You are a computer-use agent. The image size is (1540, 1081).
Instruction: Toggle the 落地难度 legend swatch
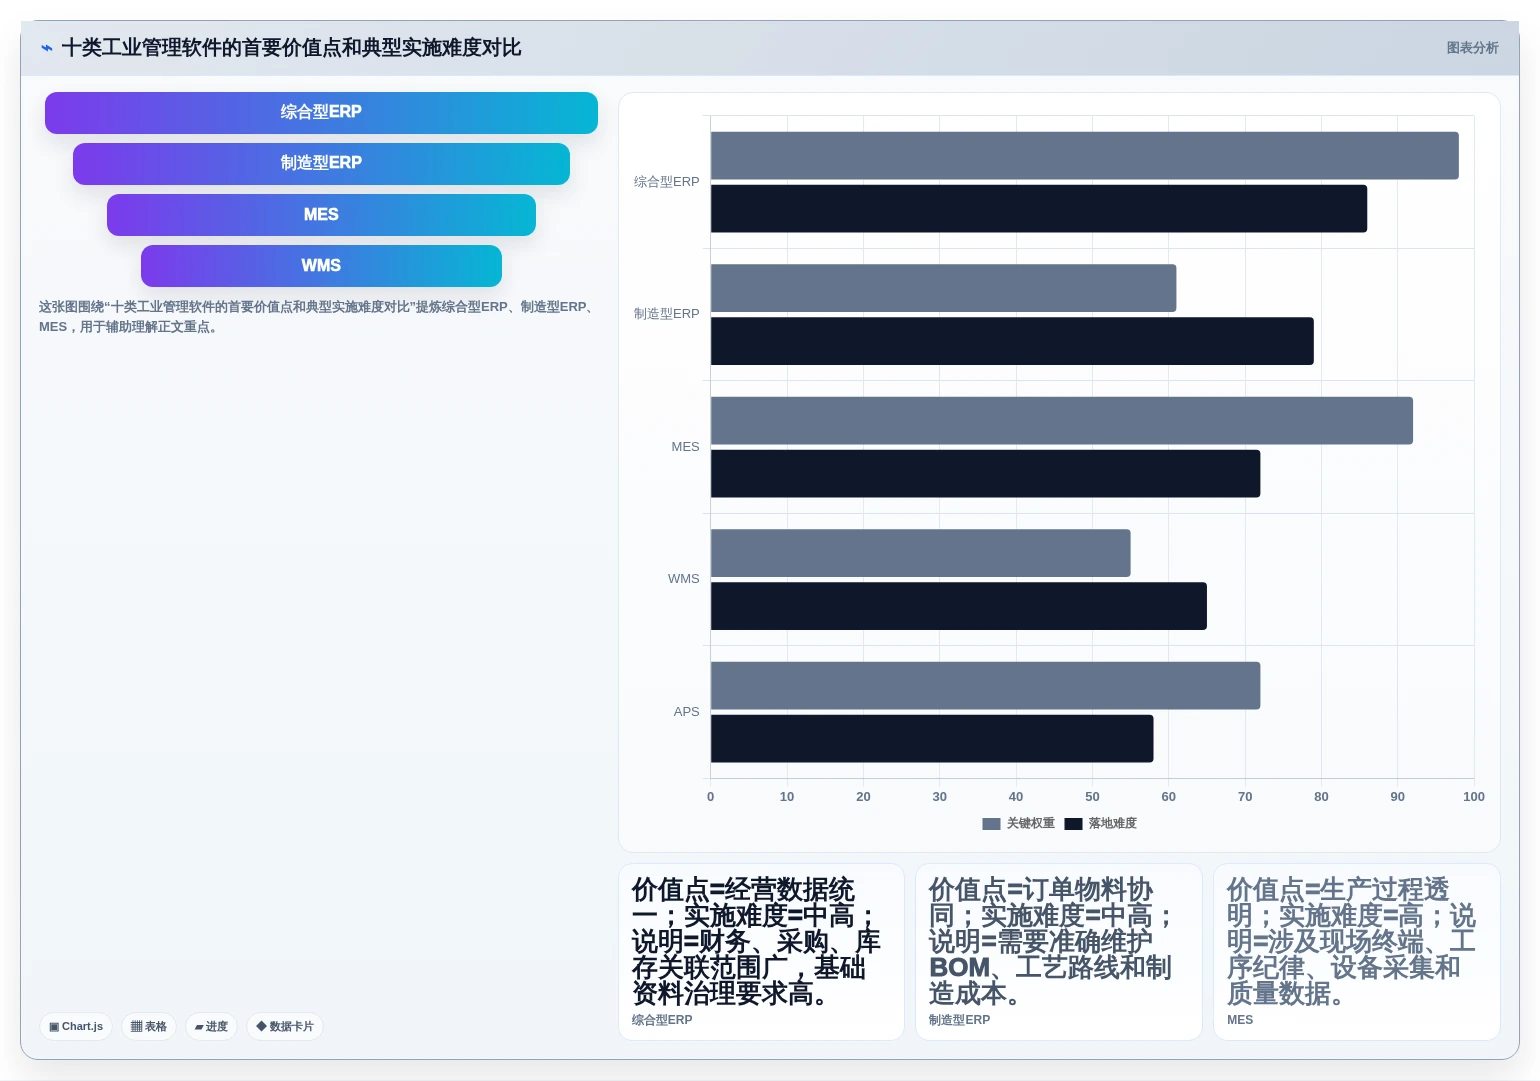pyautogui.click(x=1073, y=824)
